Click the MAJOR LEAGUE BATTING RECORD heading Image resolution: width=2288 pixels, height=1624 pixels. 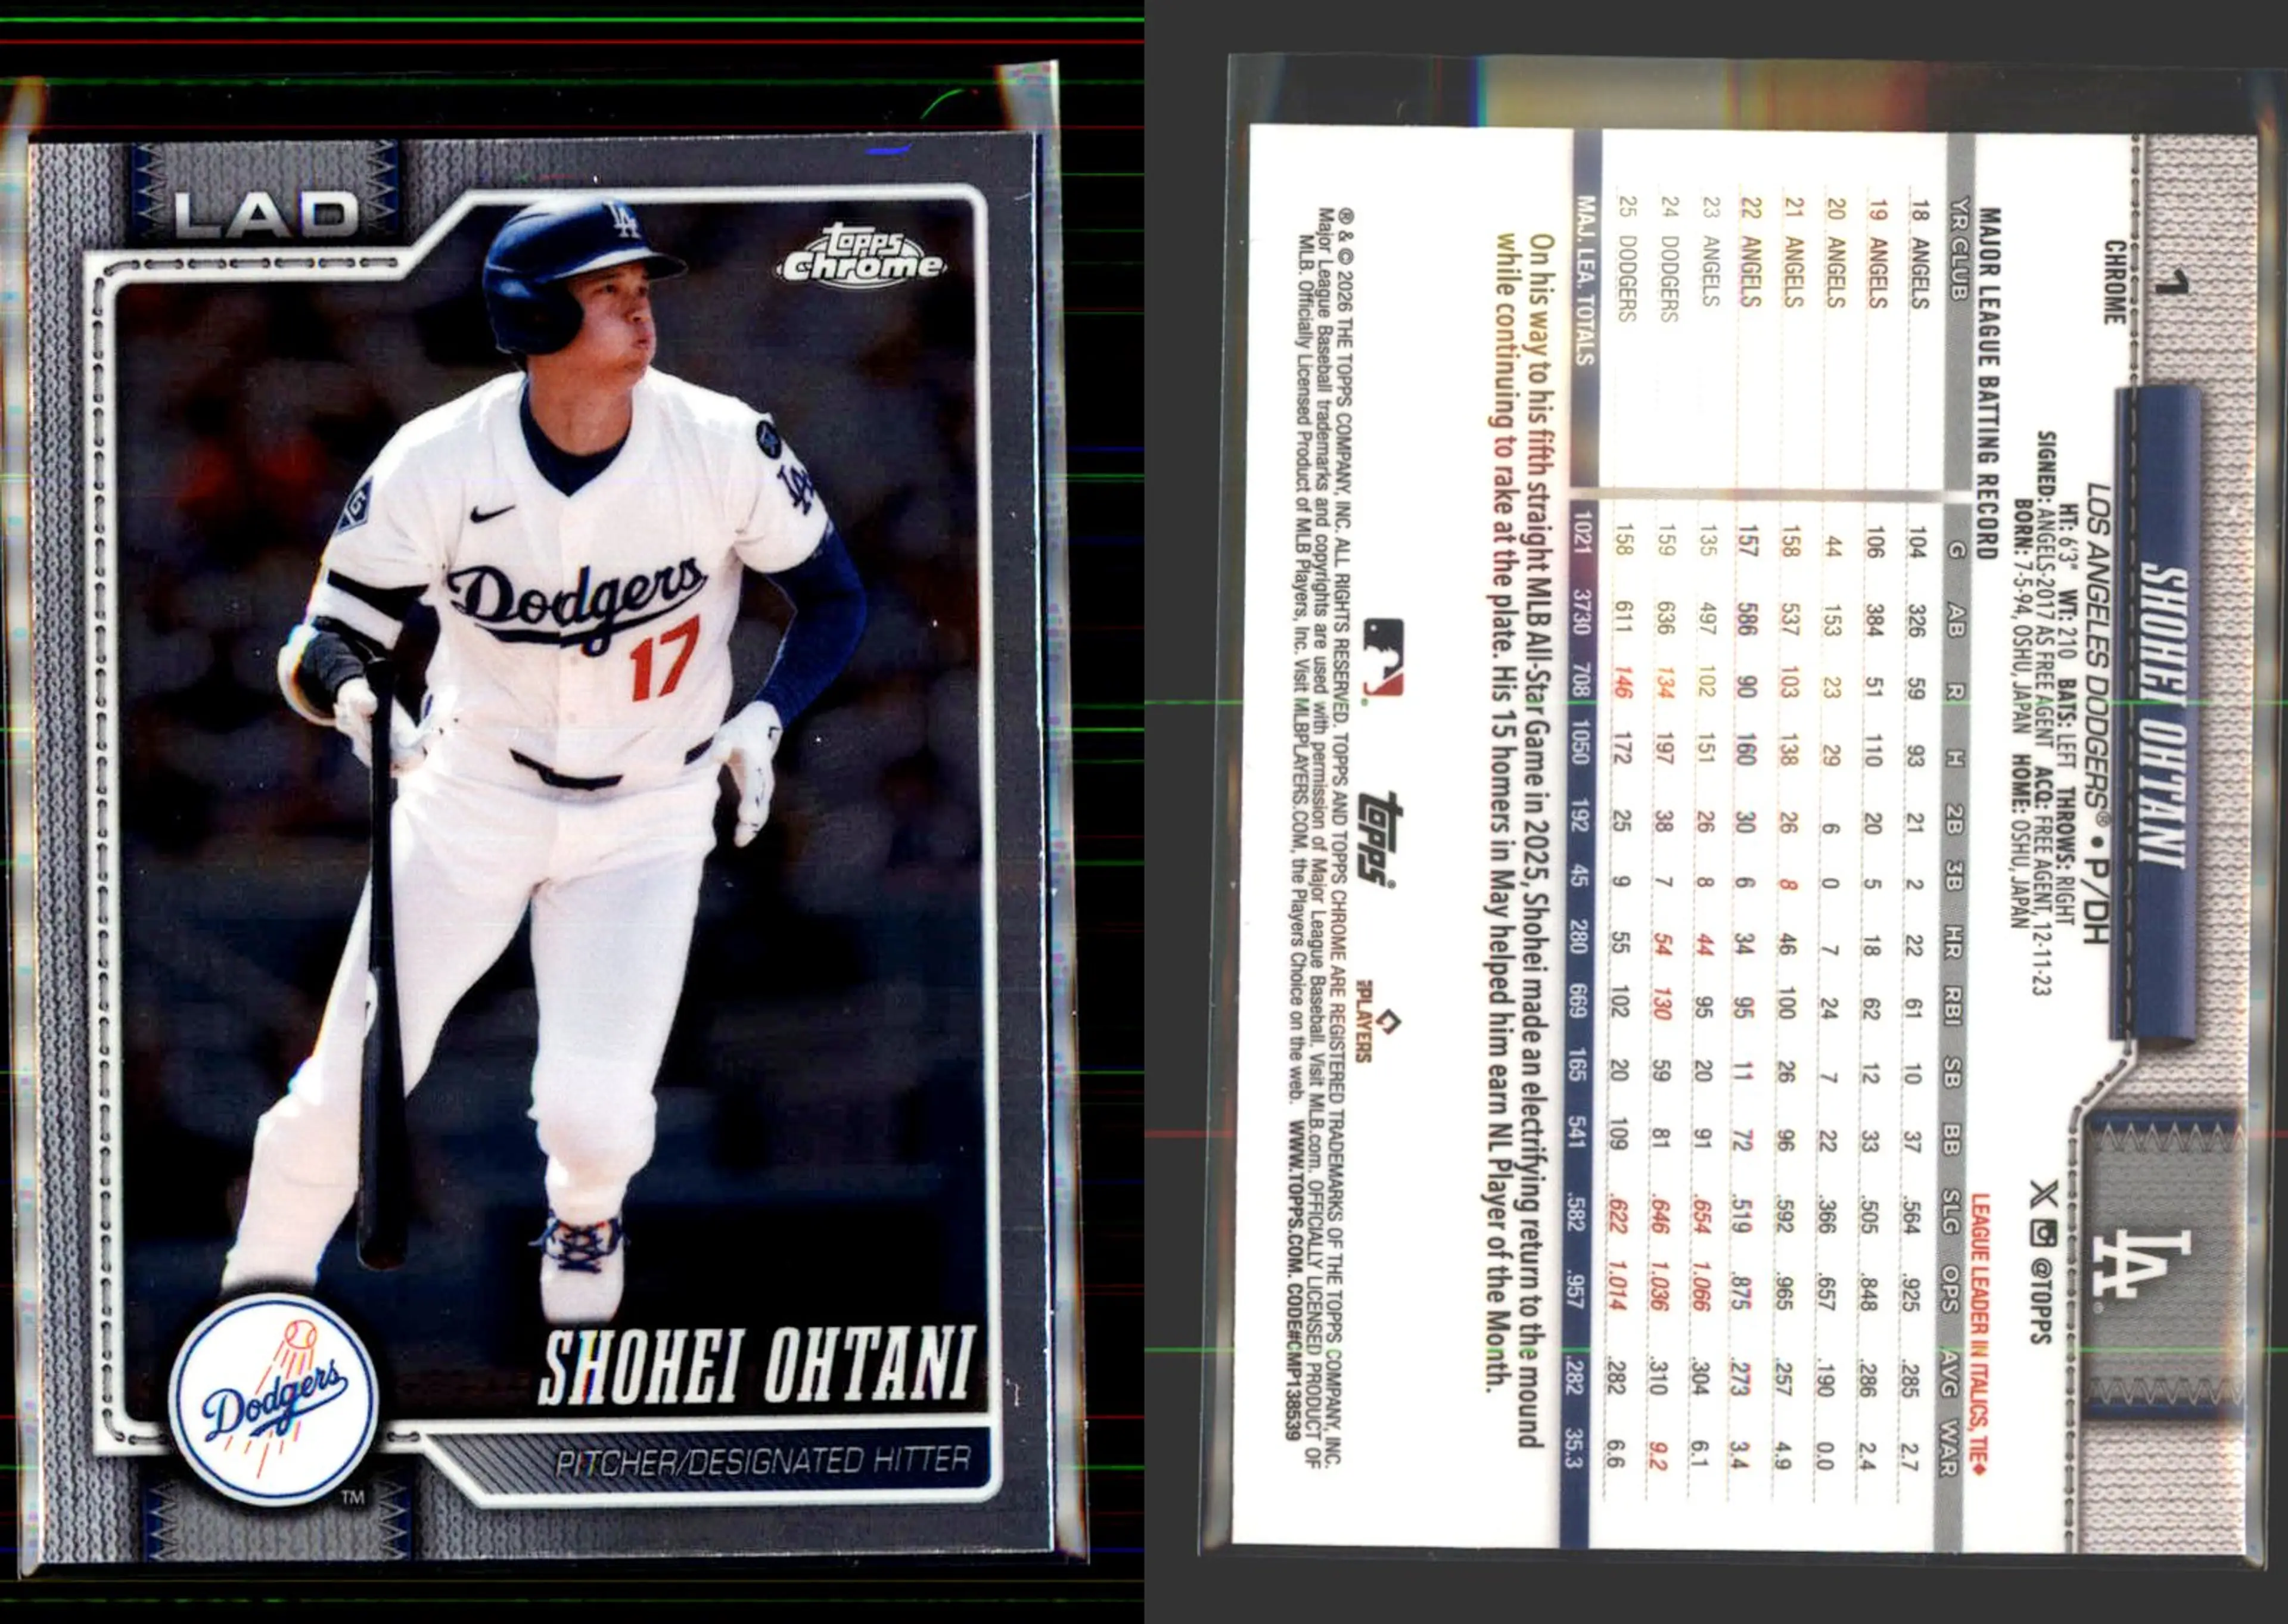pyautogui.click(x=1989, y=383)
